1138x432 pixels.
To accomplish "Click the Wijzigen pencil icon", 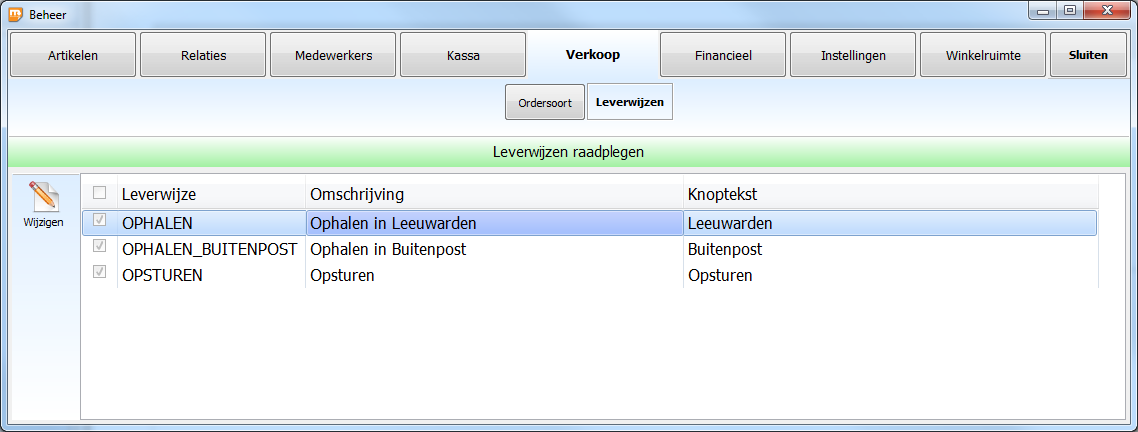I will pyautogui.click(x=43, y=196).
